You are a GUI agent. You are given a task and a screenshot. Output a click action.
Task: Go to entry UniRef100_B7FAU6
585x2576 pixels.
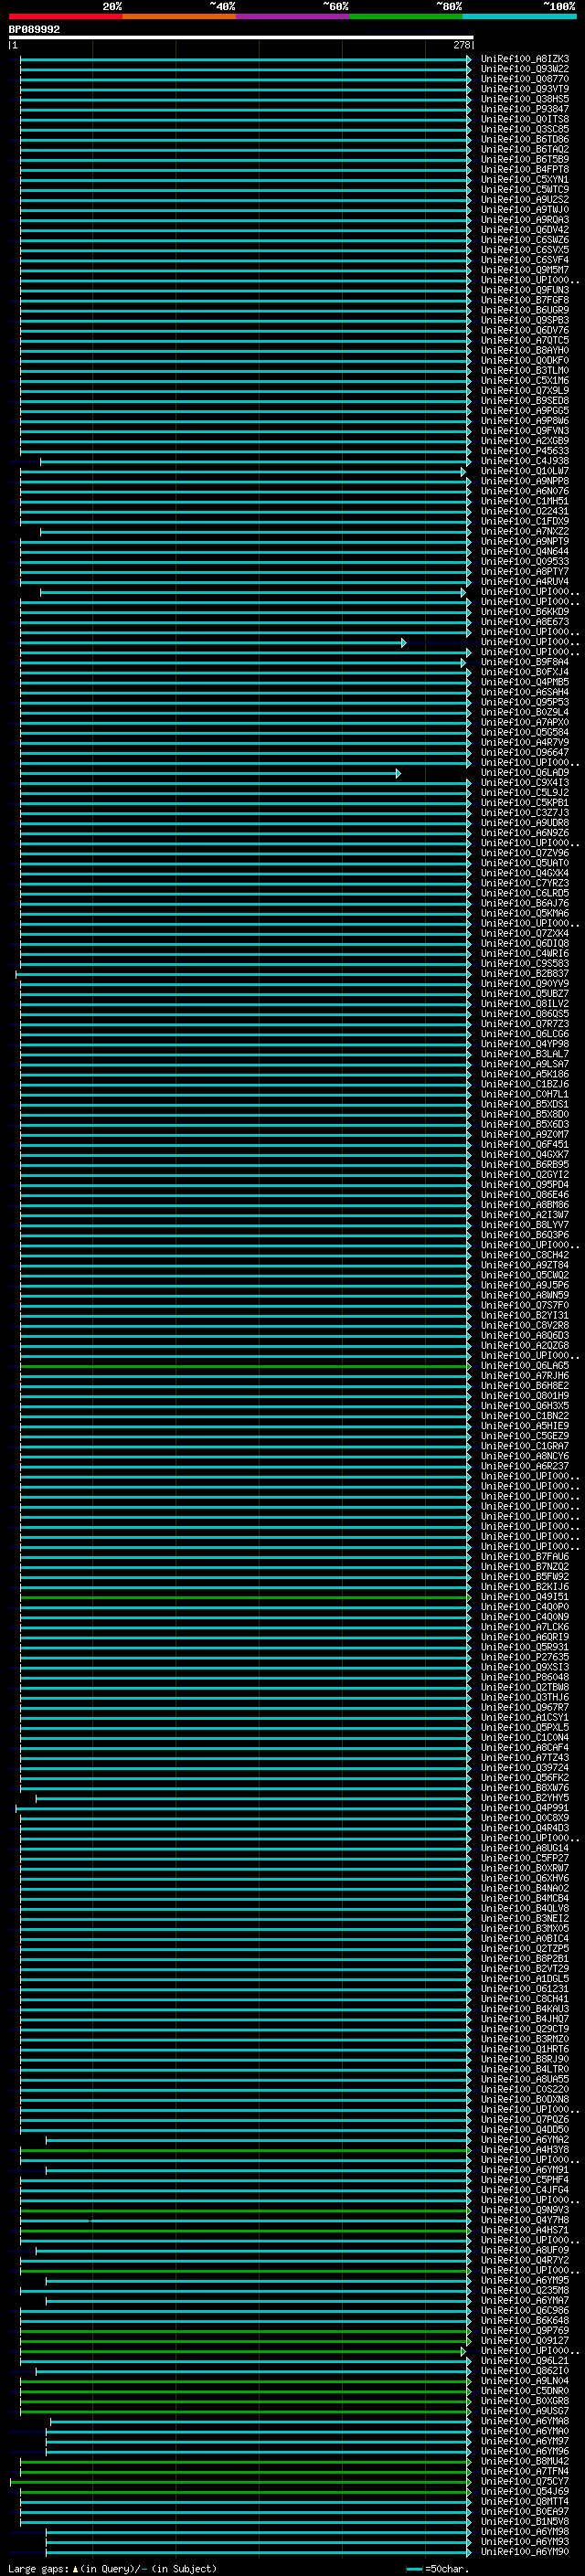(x=524, y=1556)
